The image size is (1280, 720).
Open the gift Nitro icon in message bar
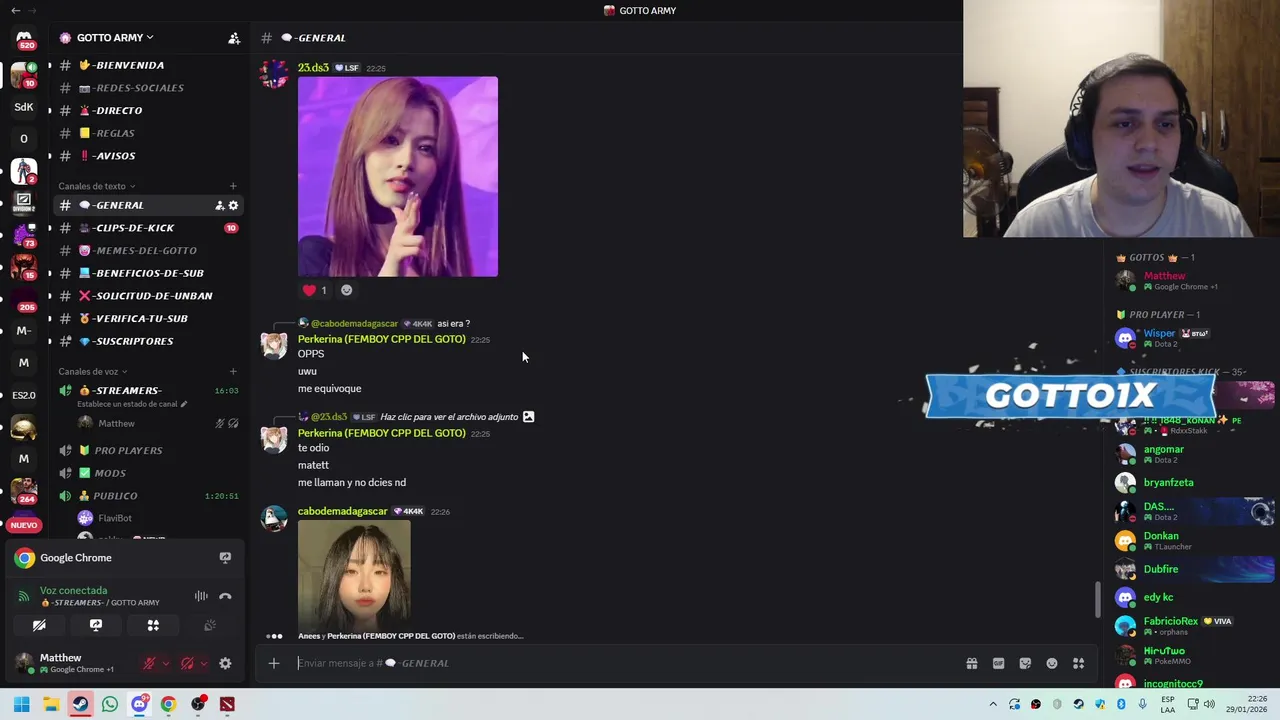[971, 663]
